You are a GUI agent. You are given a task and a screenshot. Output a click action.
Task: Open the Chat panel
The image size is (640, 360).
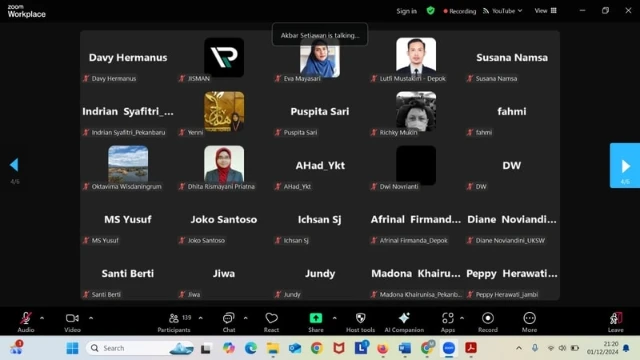229,322
